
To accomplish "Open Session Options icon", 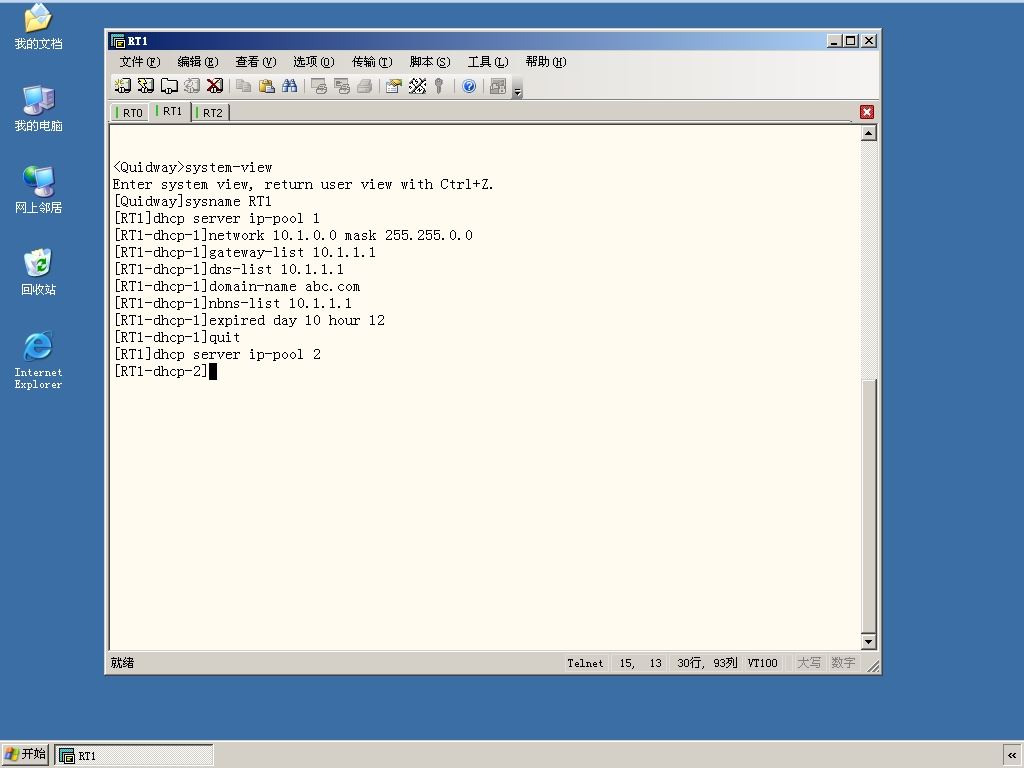I will click(393, 86).
